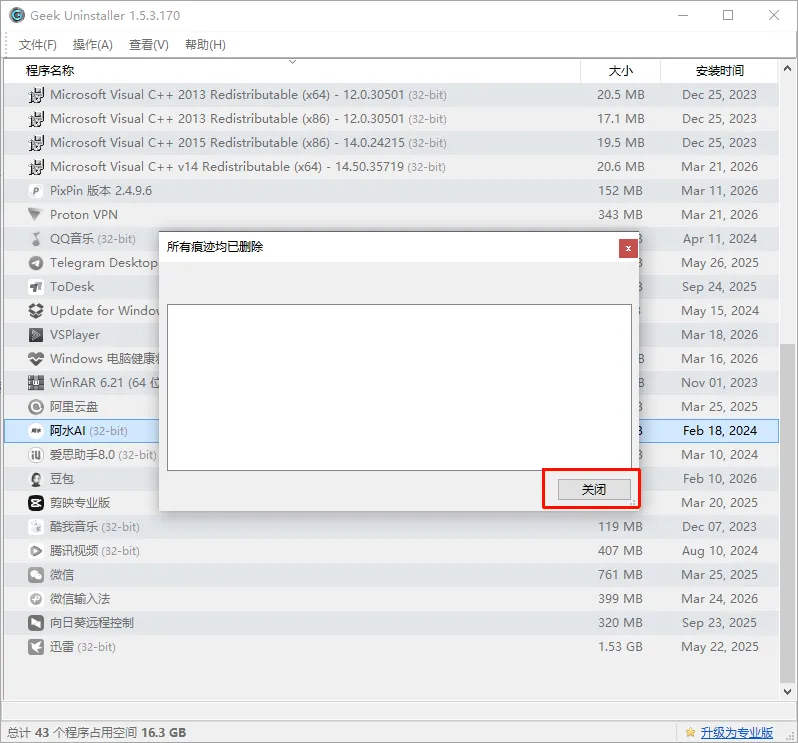Click the 阿水AI app icon
Screen dimensions: 798x743
[x=36, y=431]
